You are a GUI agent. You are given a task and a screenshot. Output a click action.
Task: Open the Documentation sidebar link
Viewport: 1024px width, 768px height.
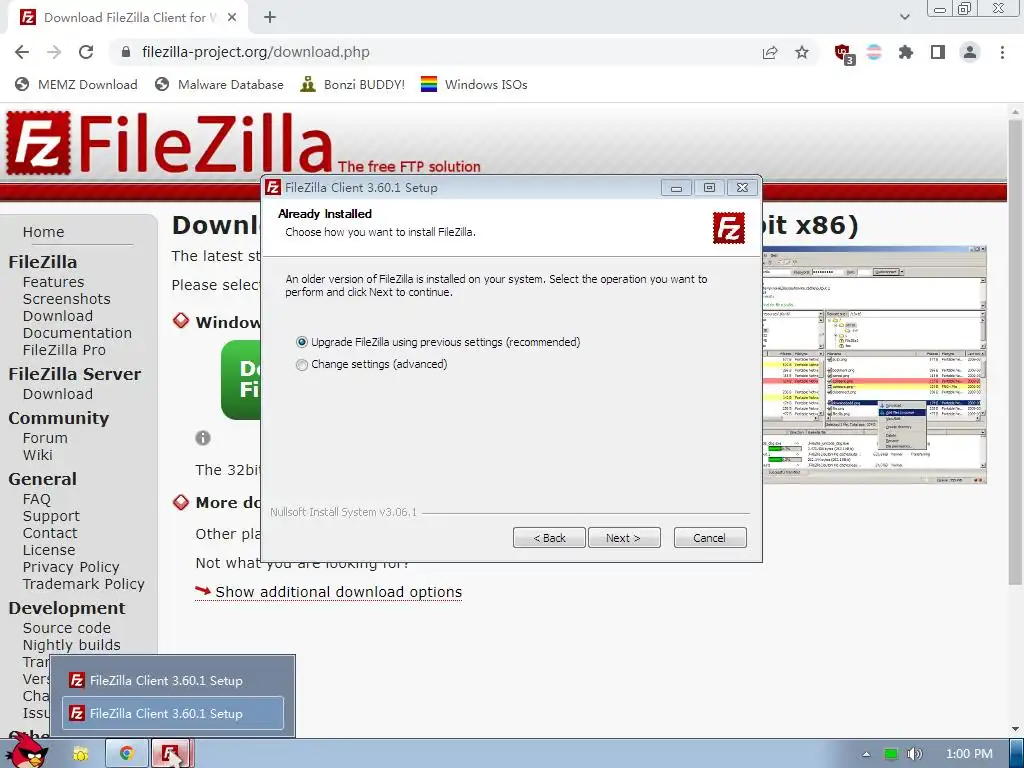tap(77, 333)
